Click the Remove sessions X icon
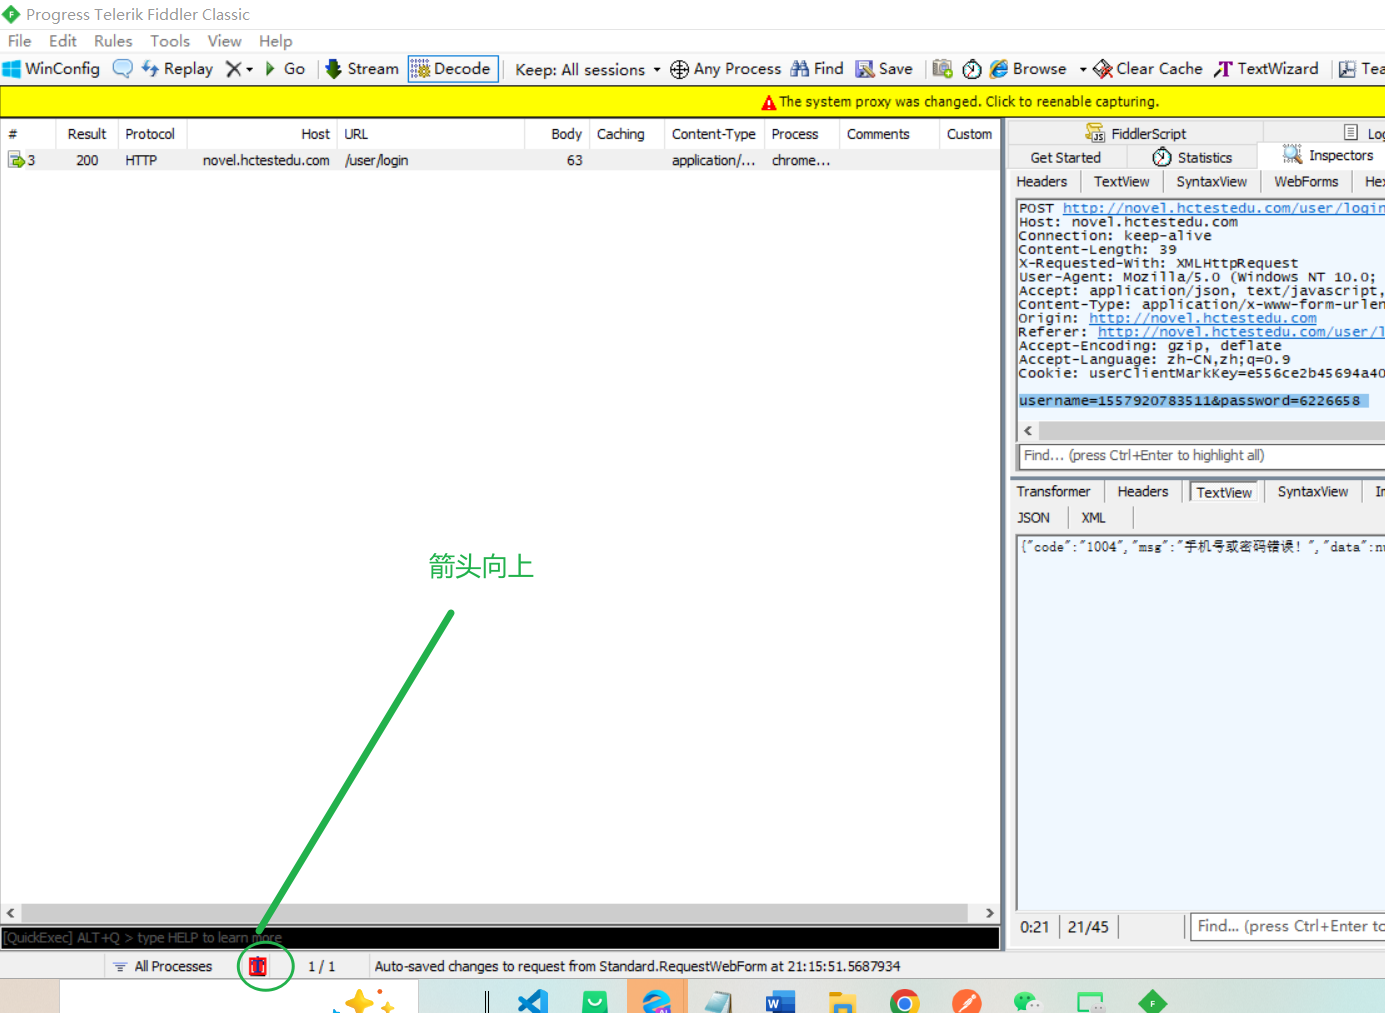Screen dimensions: 1385x1013 click(x=233, y=68)
